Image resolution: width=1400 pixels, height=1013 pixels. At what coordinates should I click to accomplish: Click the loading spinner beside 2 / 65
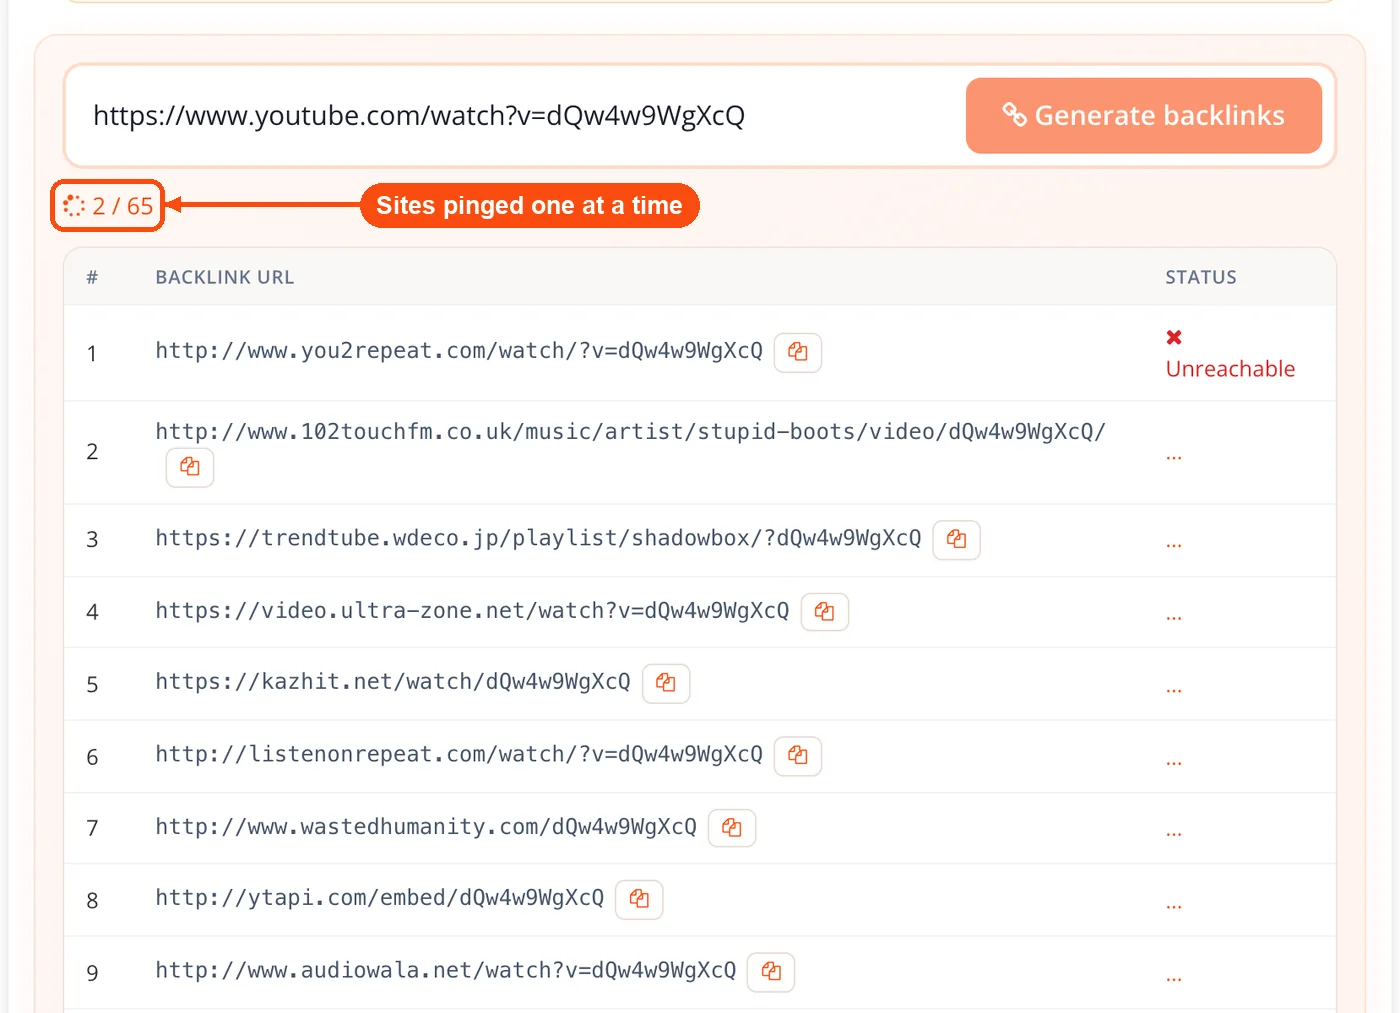coord(74,206)
